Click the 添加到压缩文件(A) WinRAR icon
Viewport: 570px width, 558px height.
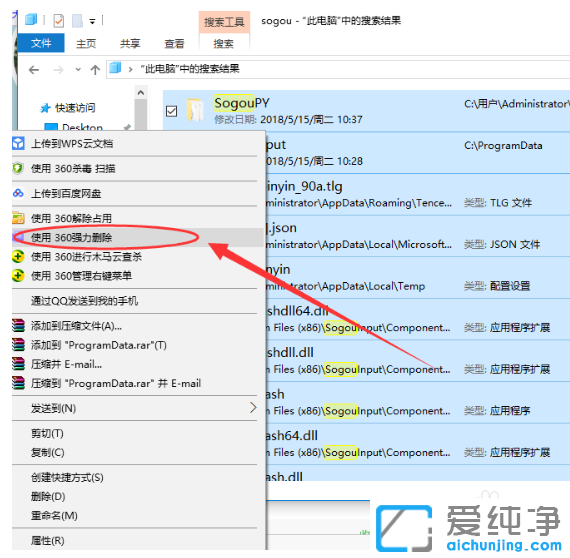click(x=18, y=326)
